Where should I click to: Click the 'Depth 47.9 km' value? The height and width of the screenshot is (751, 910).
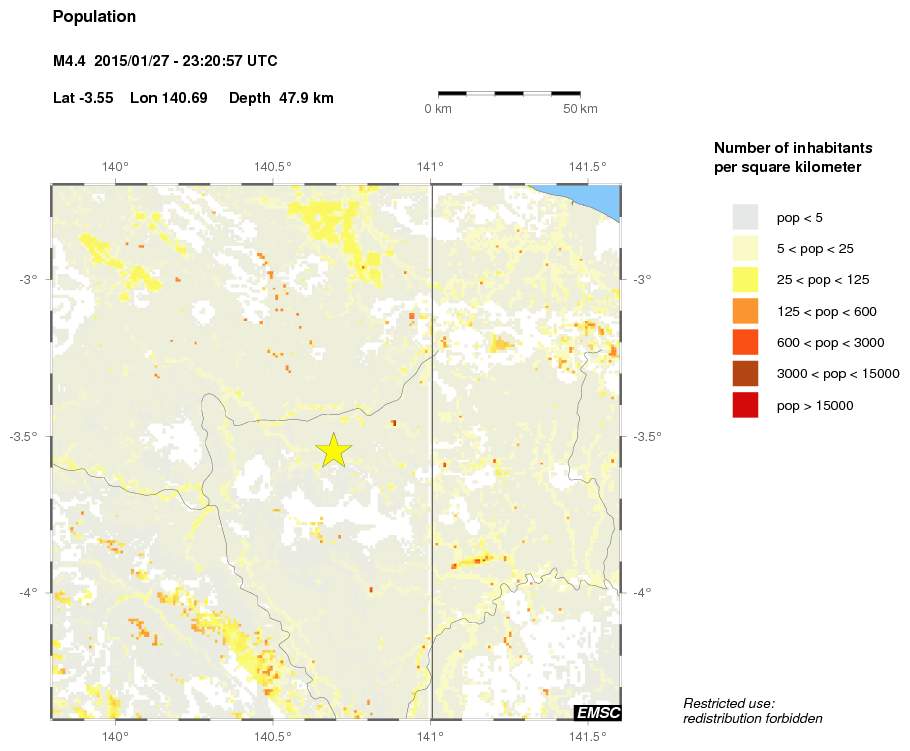(x=281, y=98)
